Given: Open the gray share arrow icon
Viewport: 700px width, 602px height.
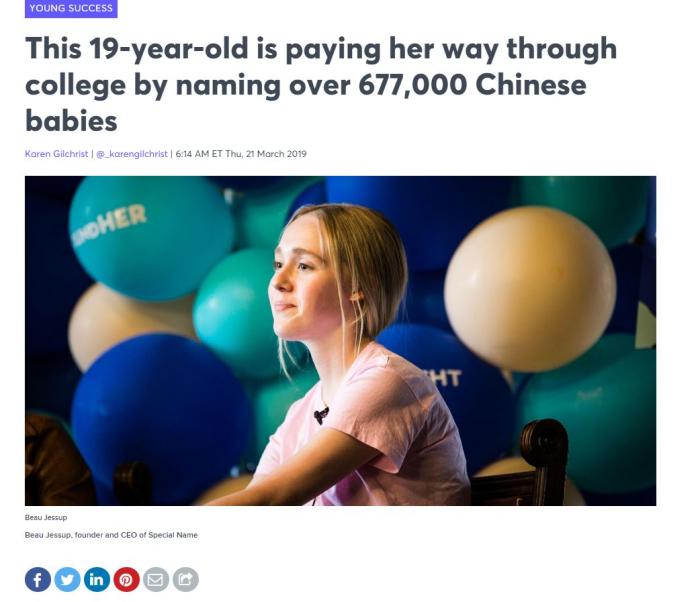Looking at the screenshot, I should coord(186,580).
